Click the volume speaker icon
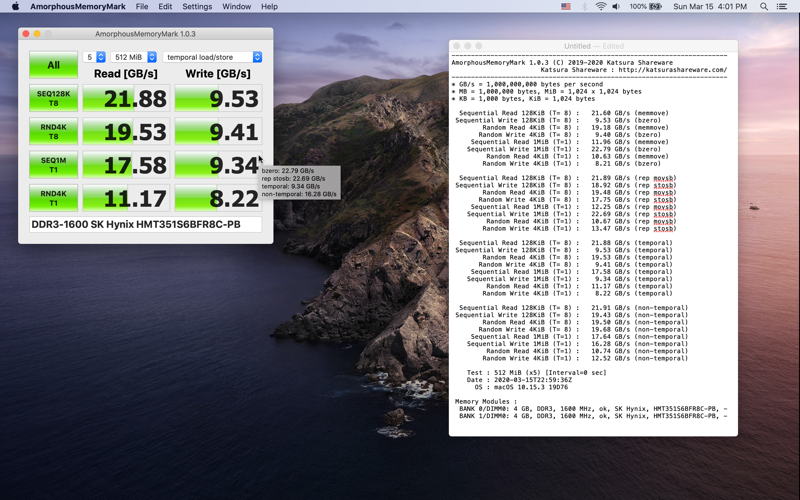 point(616,7)
